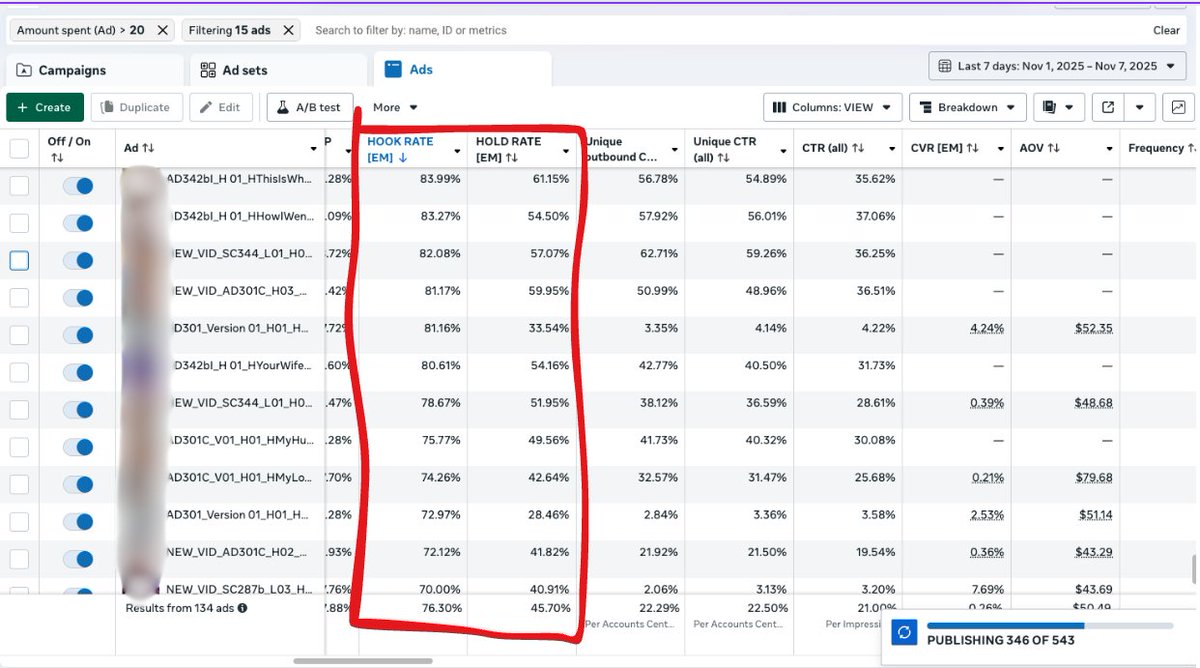The width and height of the screenshot is (1200, 668).
Task: Remove the Amount spent filter with its X
Action: point(163,30)
